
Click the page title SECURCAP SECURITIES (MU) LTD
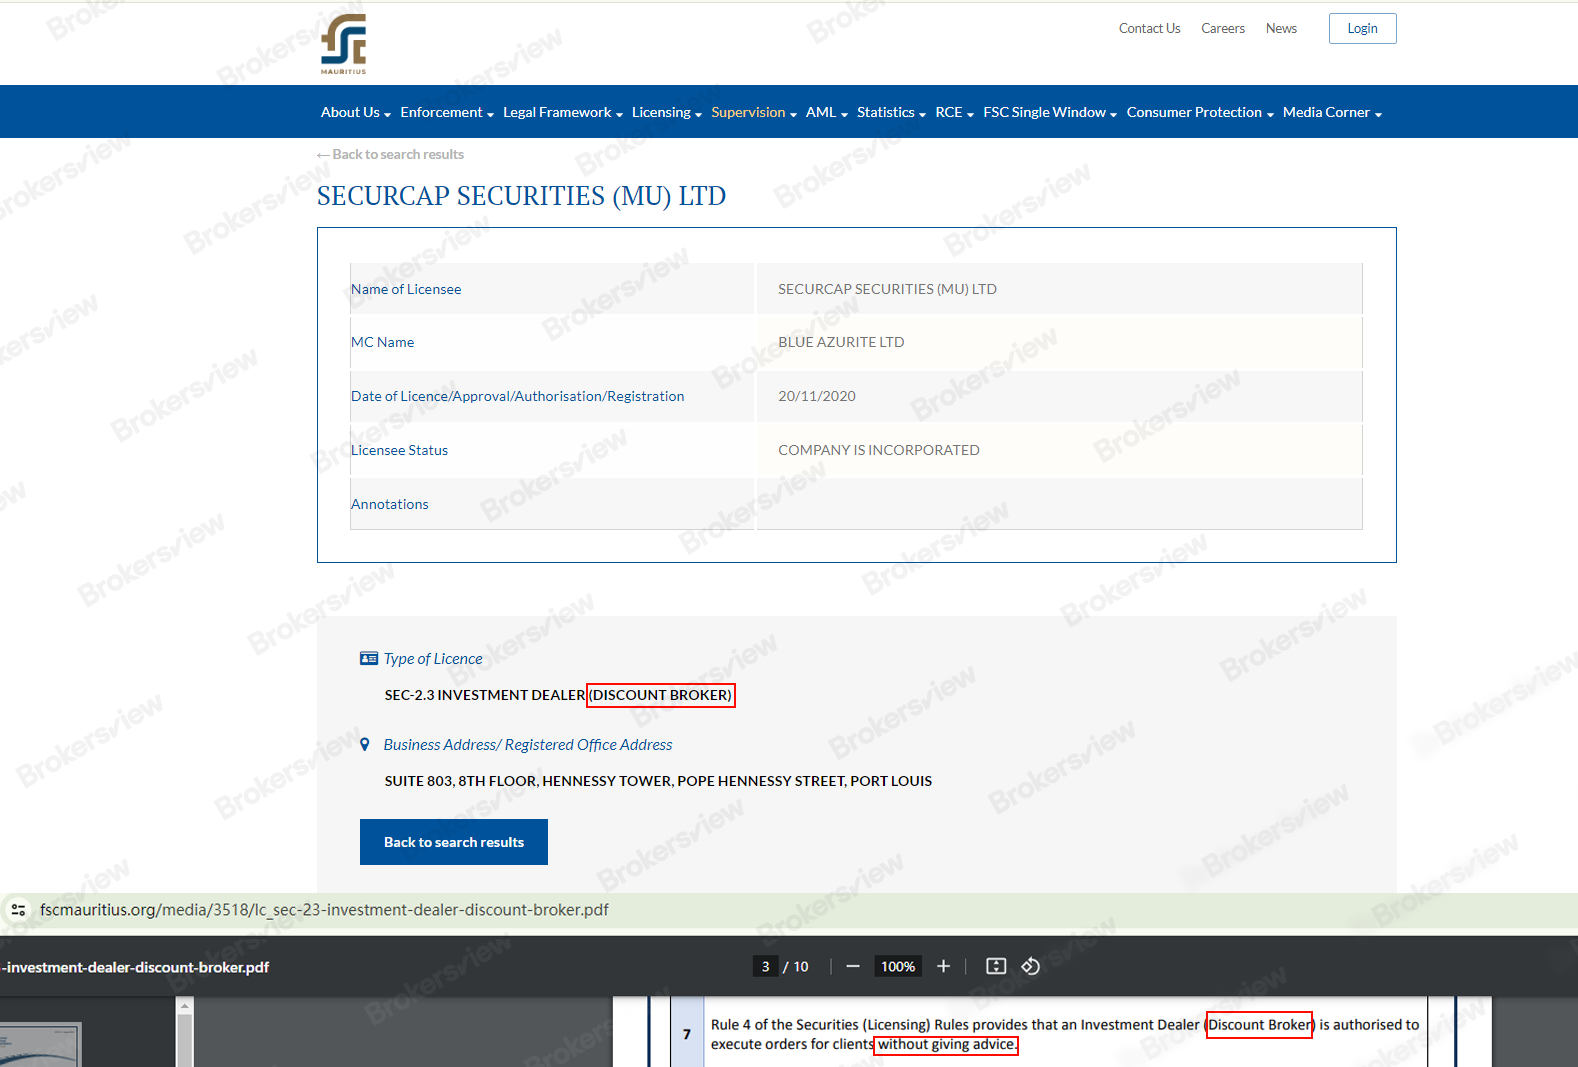point(521,196)
